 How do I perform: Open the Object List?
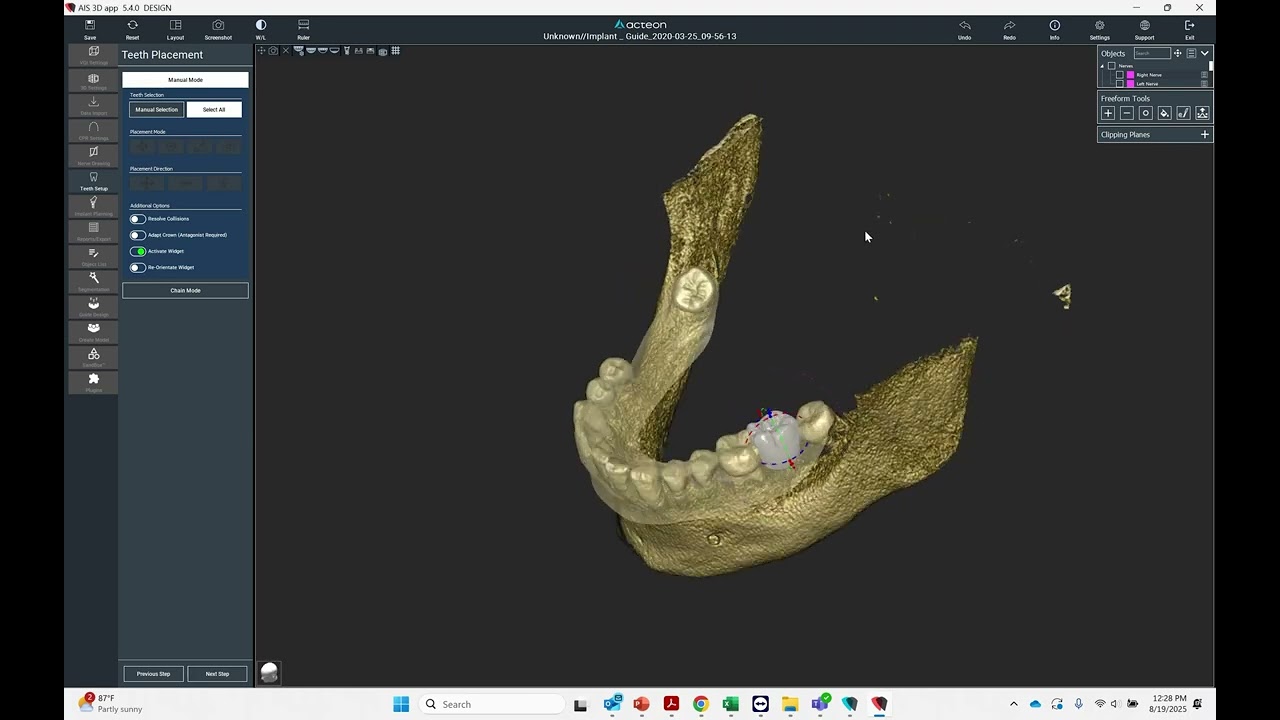pos(94,257)
